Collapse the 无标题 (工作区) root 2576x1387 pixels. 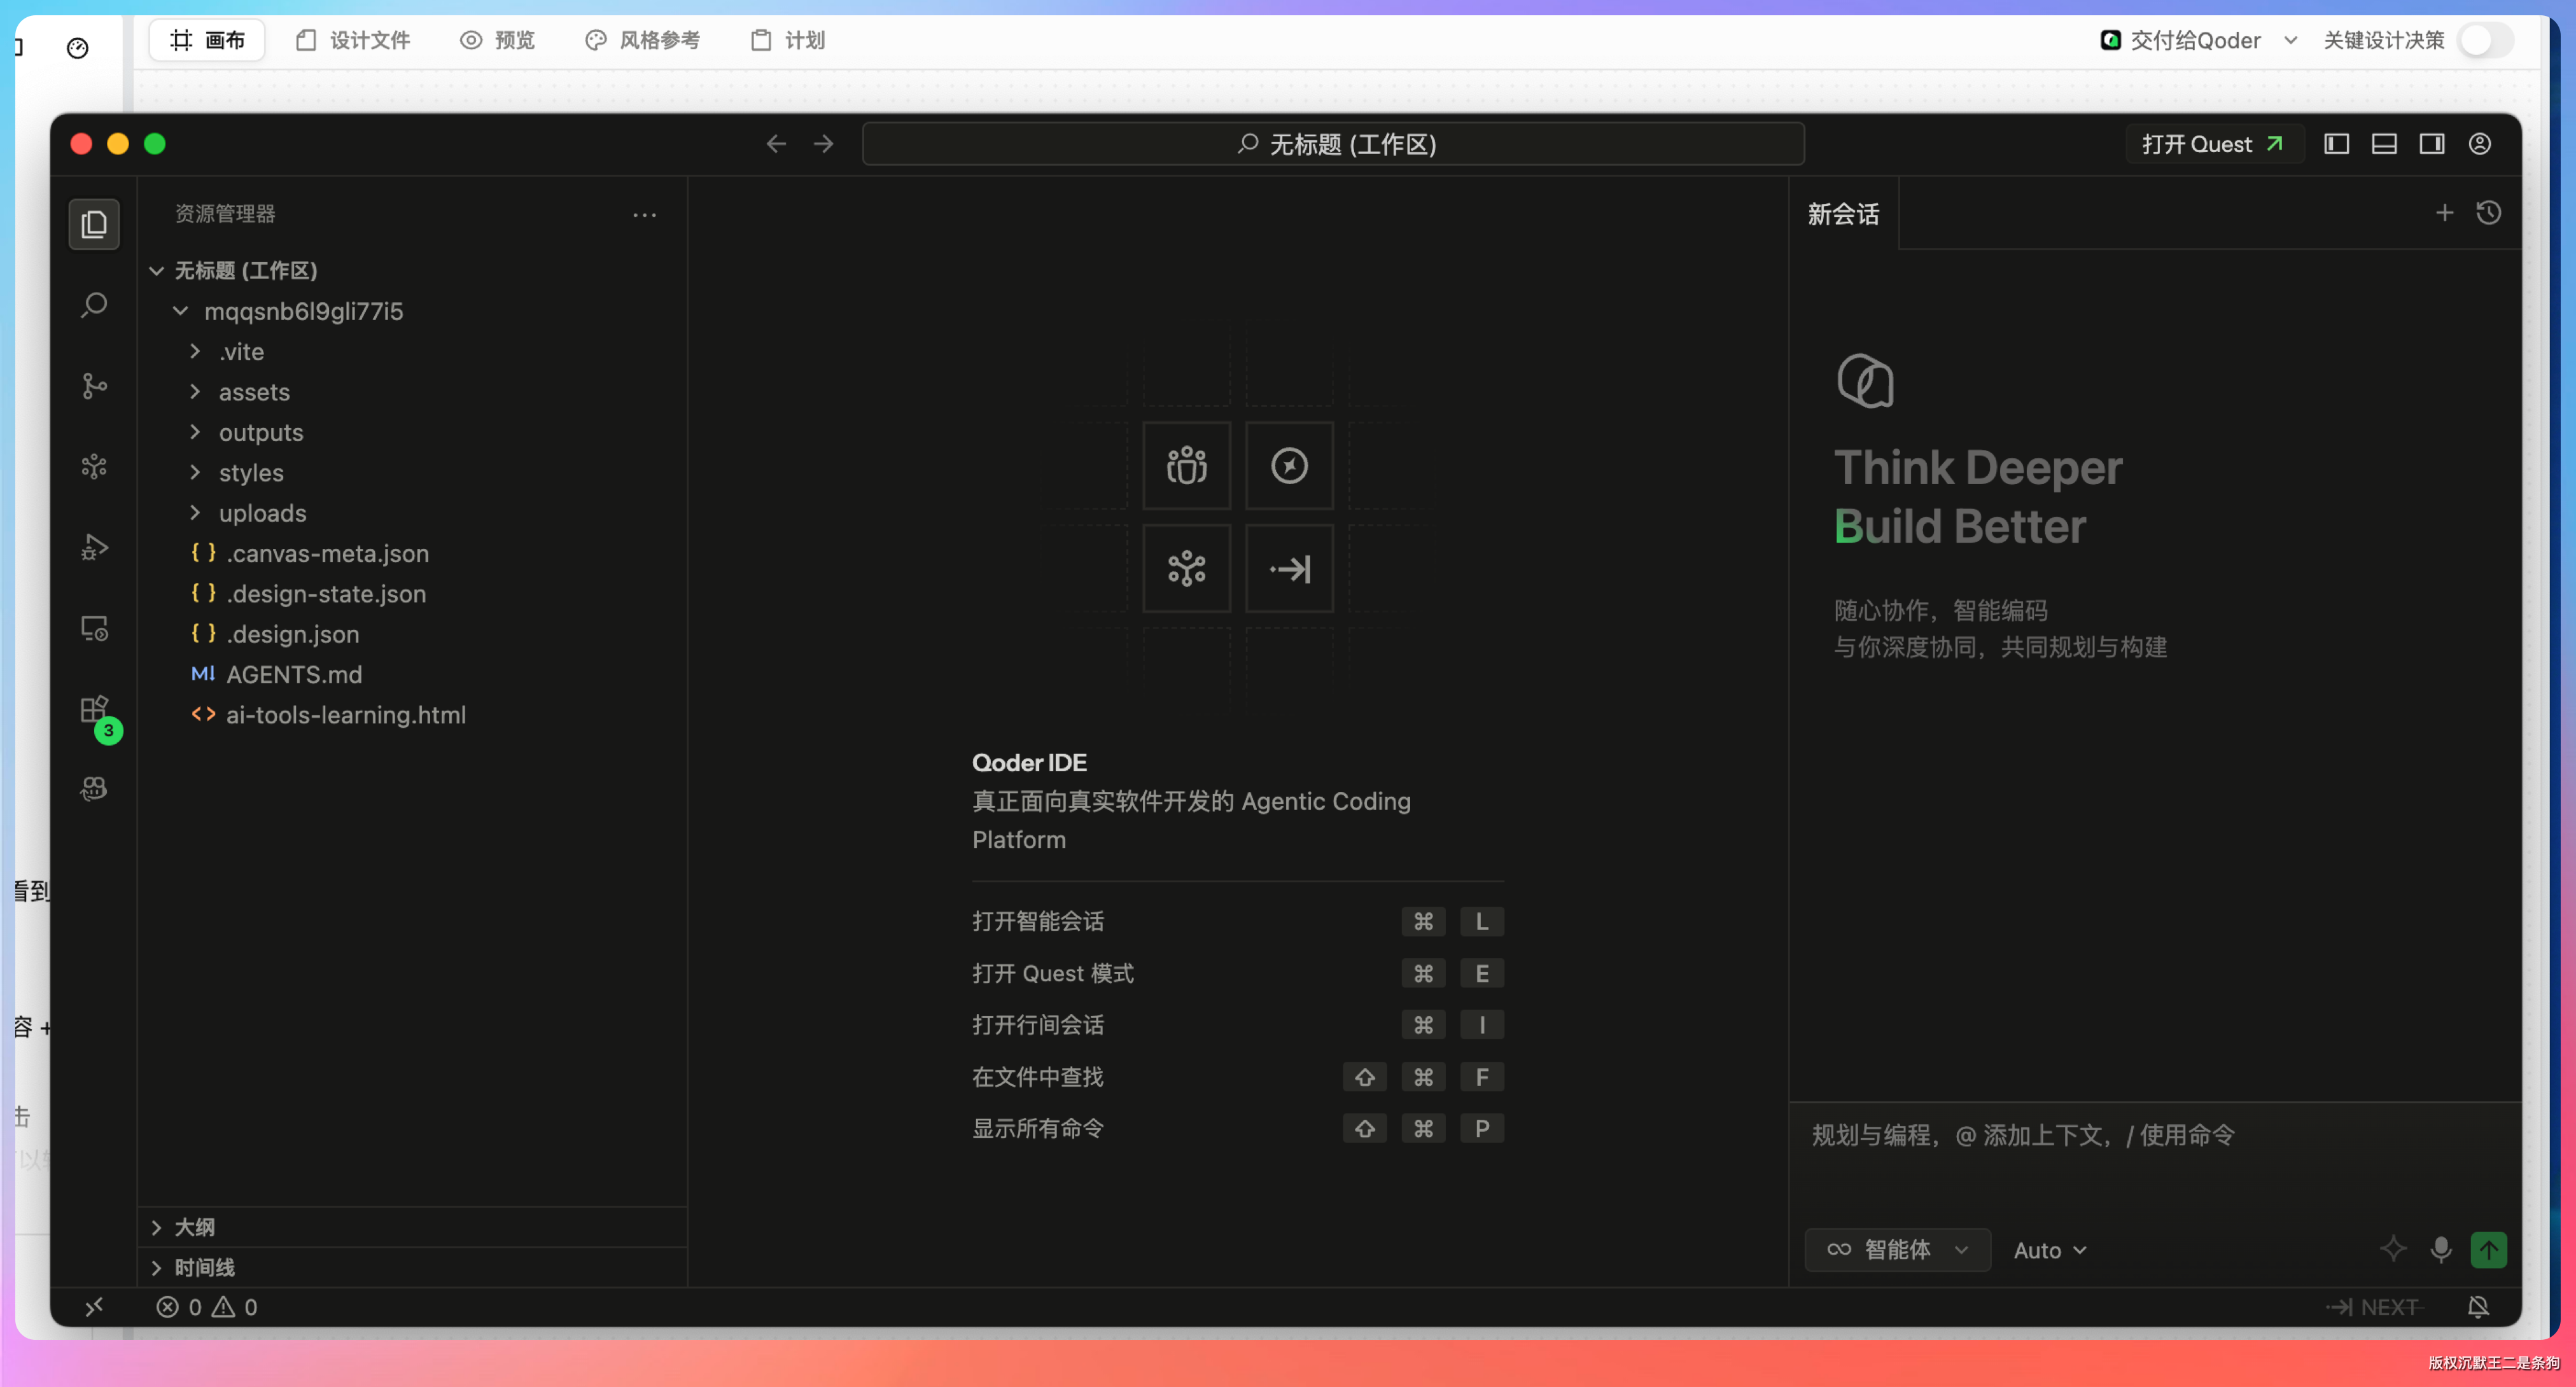(157, 271)
